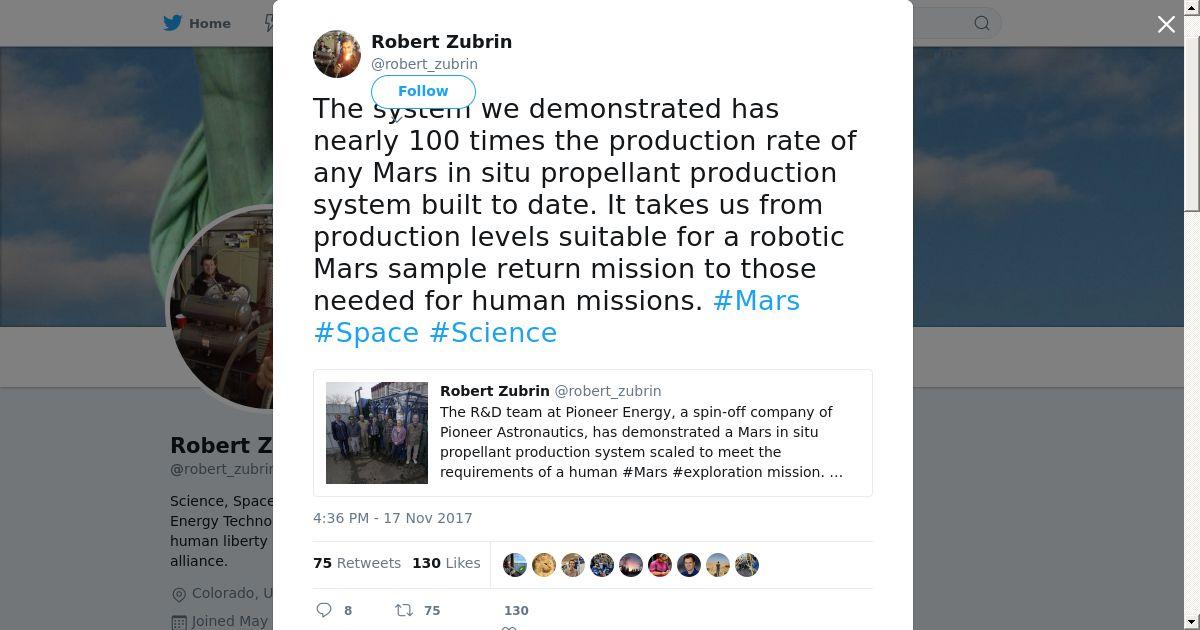Click the location pin icon near Colorado
The height and width of the screenshot is (630, 1200).
(179, 594)
